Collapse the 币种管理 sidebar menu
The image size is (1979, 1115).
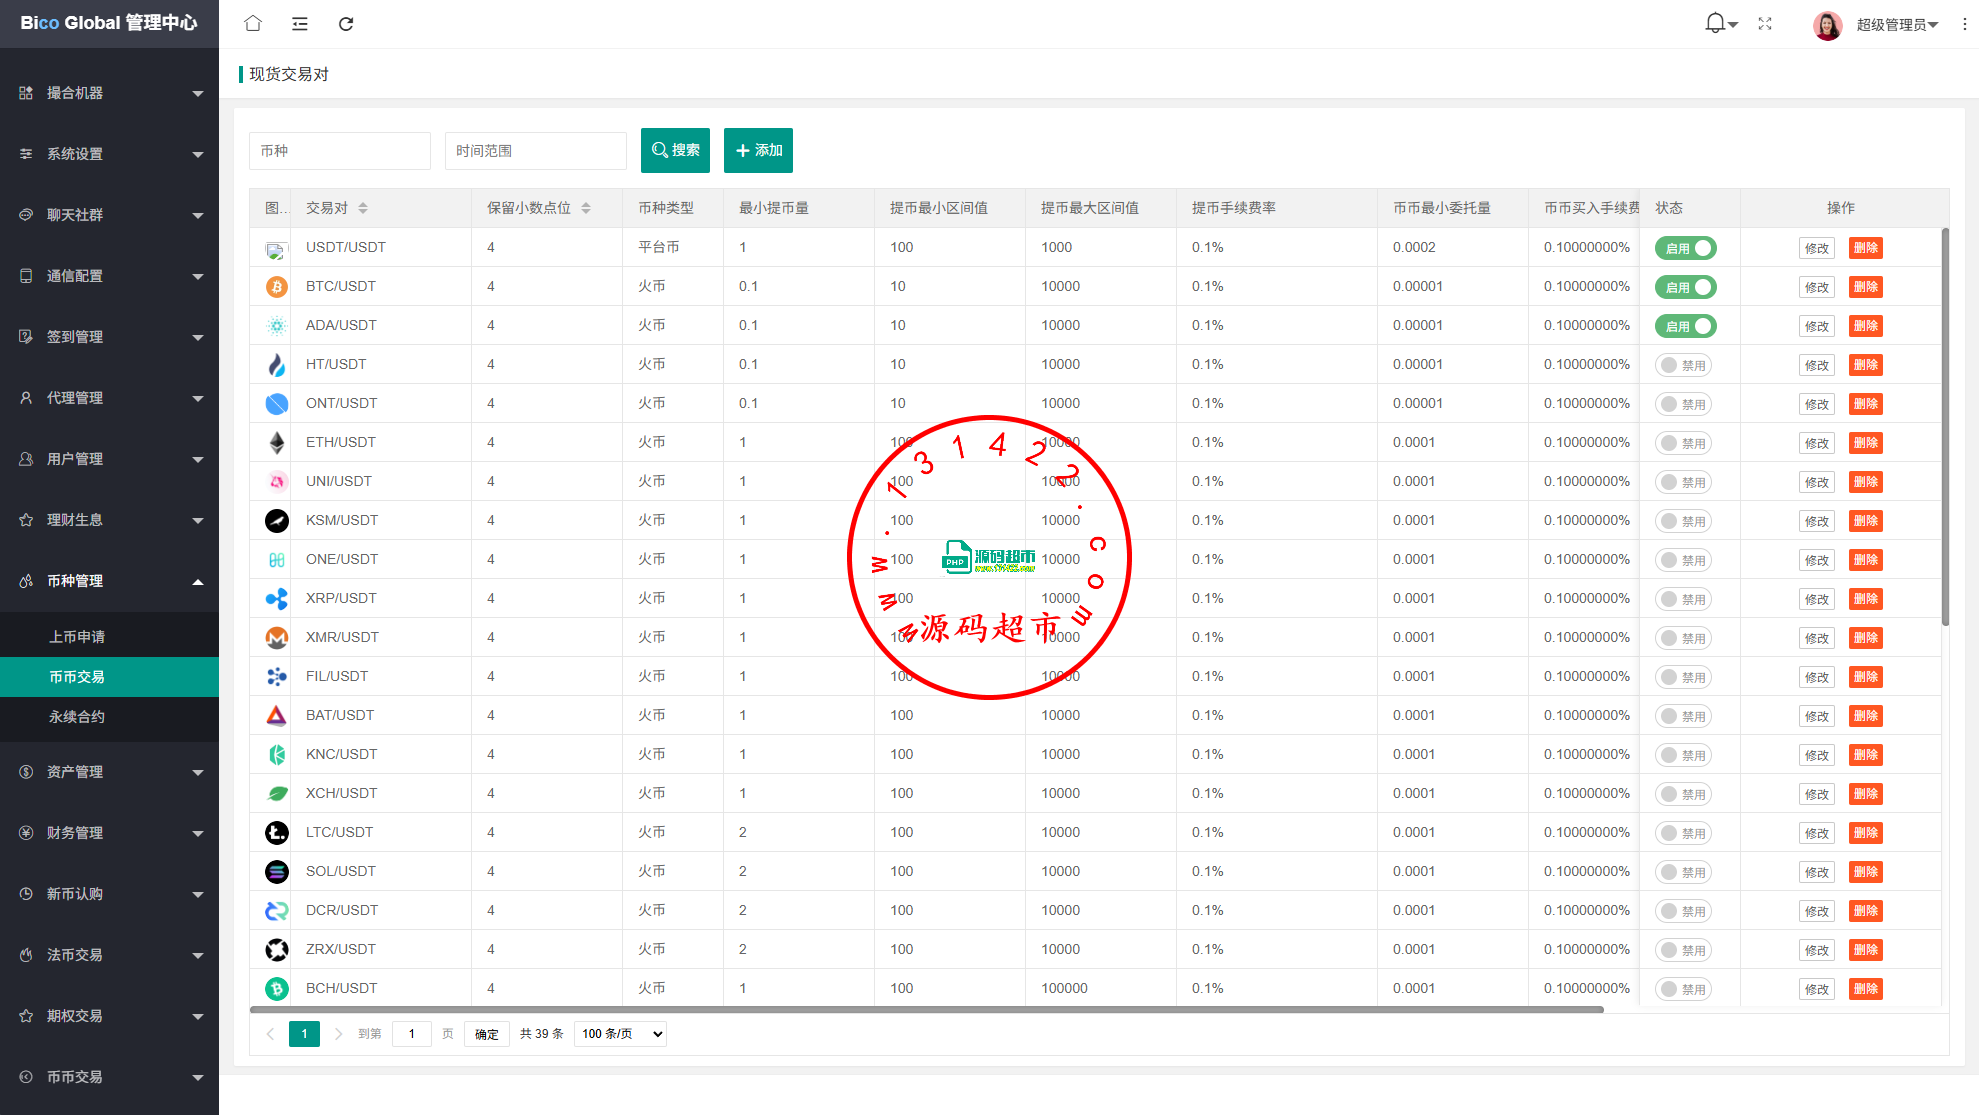click(109, 581)
